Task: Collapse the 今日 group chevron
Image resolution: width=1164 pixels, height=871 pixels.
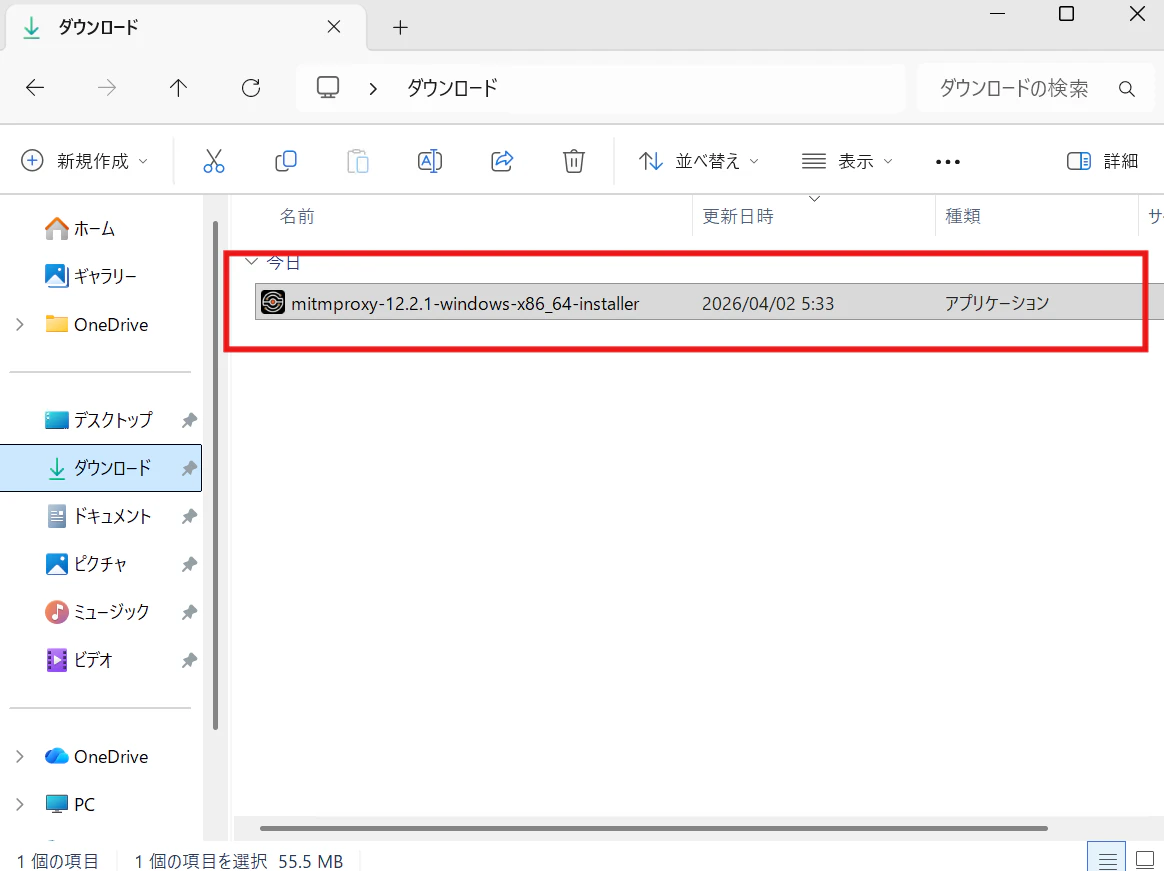Action: 251,261
